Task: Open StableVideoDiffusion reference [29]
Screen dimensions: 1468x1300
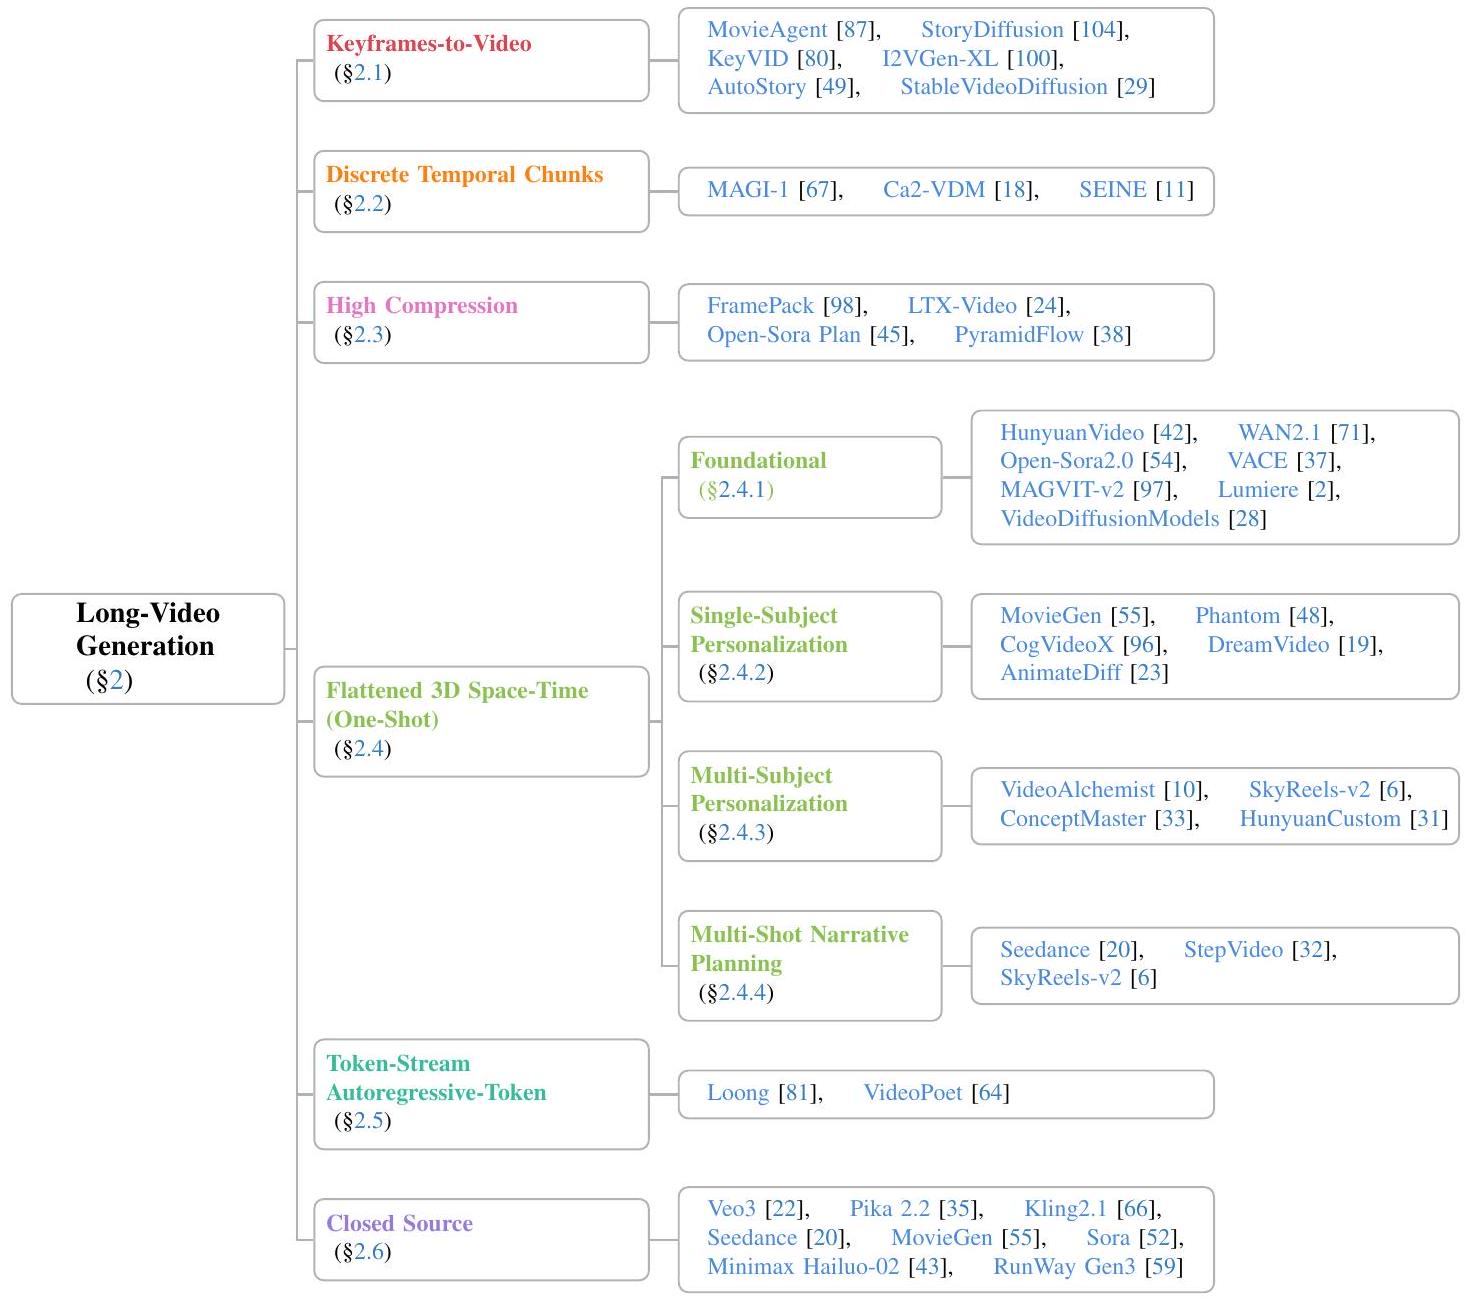Action: 1135,87
